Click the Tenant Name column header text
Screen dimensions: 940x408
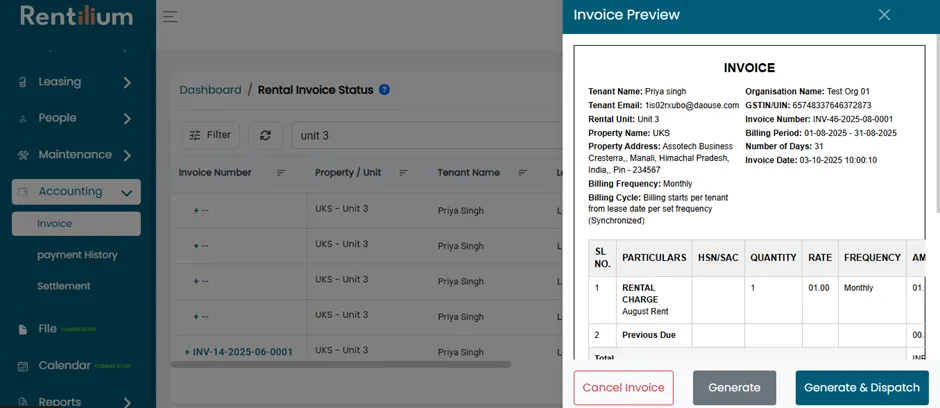[468, 173]
